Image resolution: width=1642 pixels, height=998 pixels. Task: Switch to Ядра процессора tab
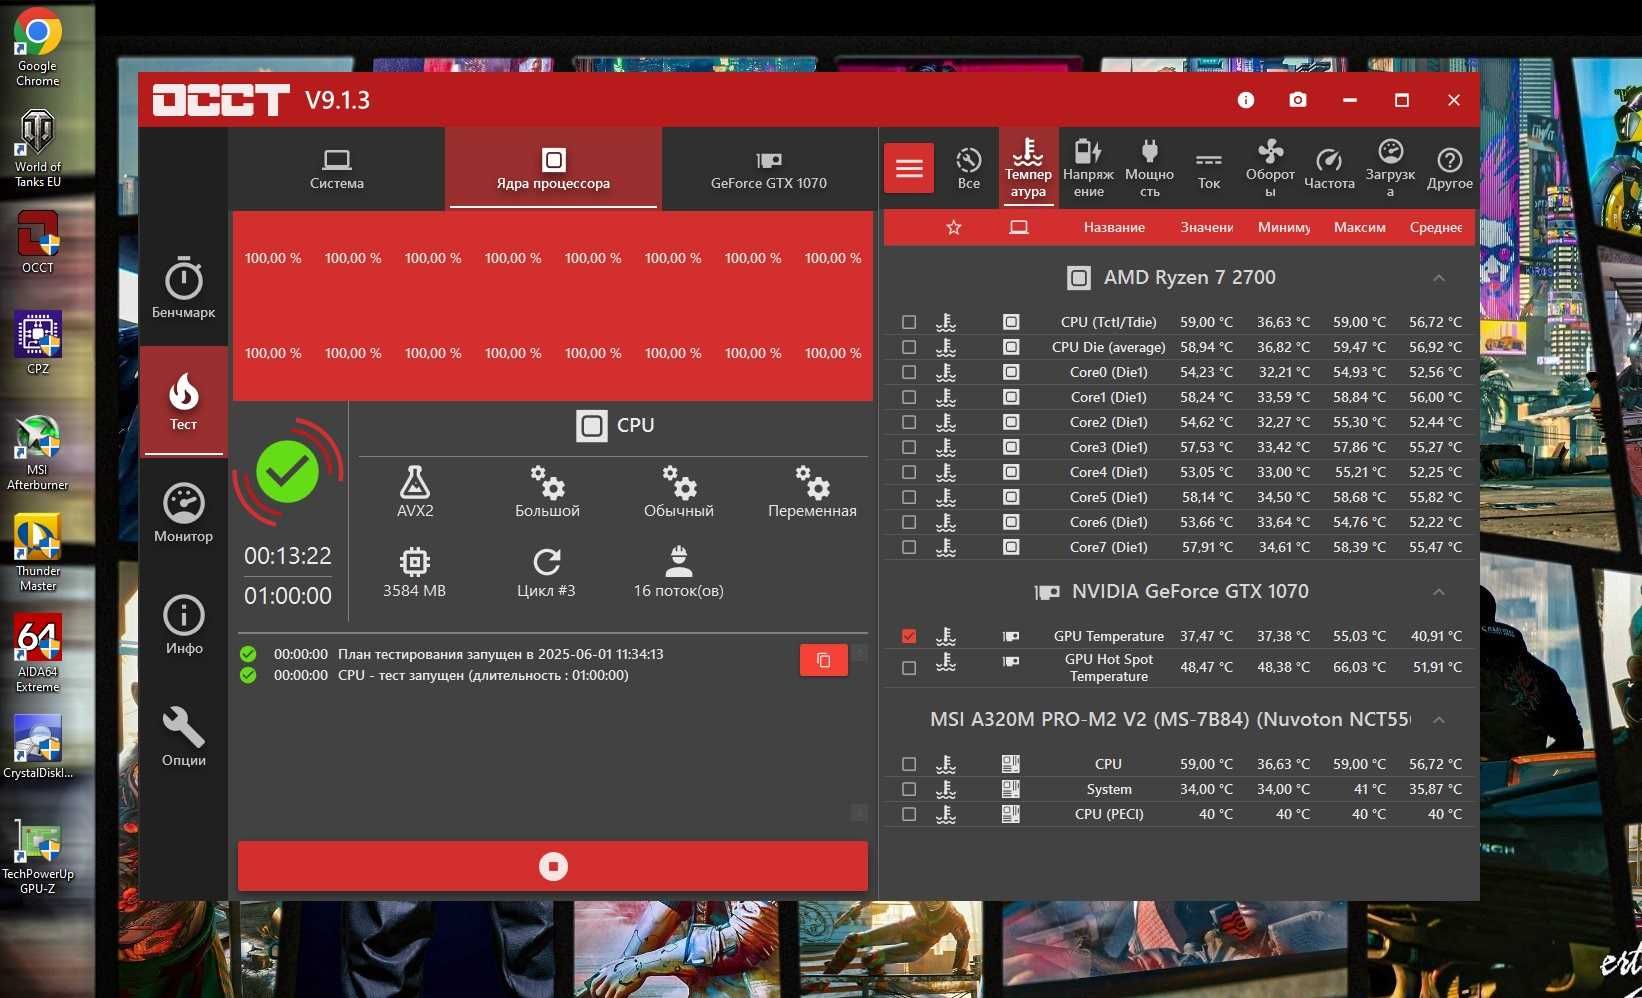click(x=553, y=168)
